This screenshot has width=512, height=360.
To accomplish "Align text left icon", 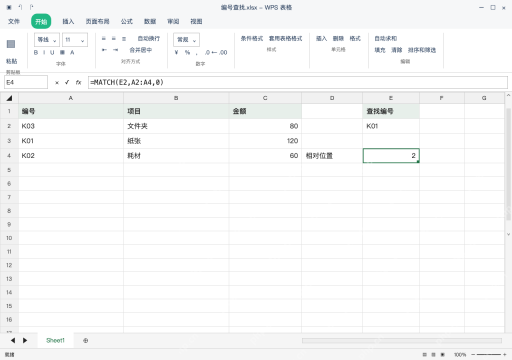I will 104,39.
